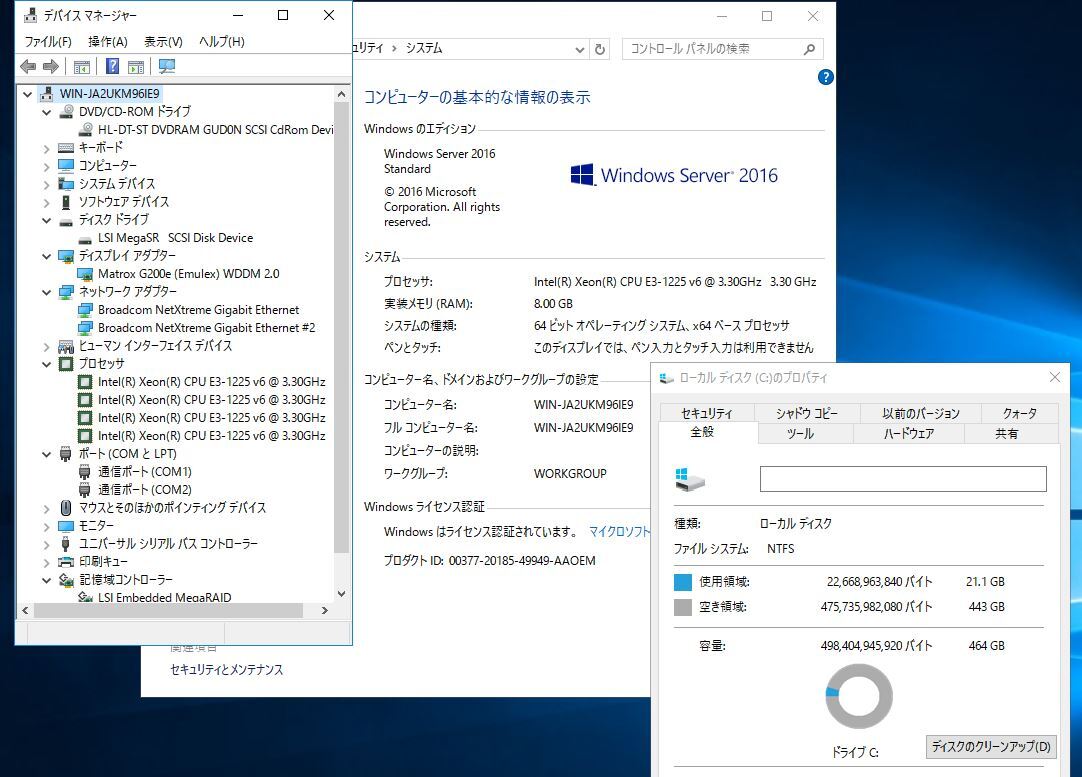This screenshot has height=777, width=1082.
Task: Click the Forward arrow in Device Manager toolbar
Action: [x=50, y=66]
